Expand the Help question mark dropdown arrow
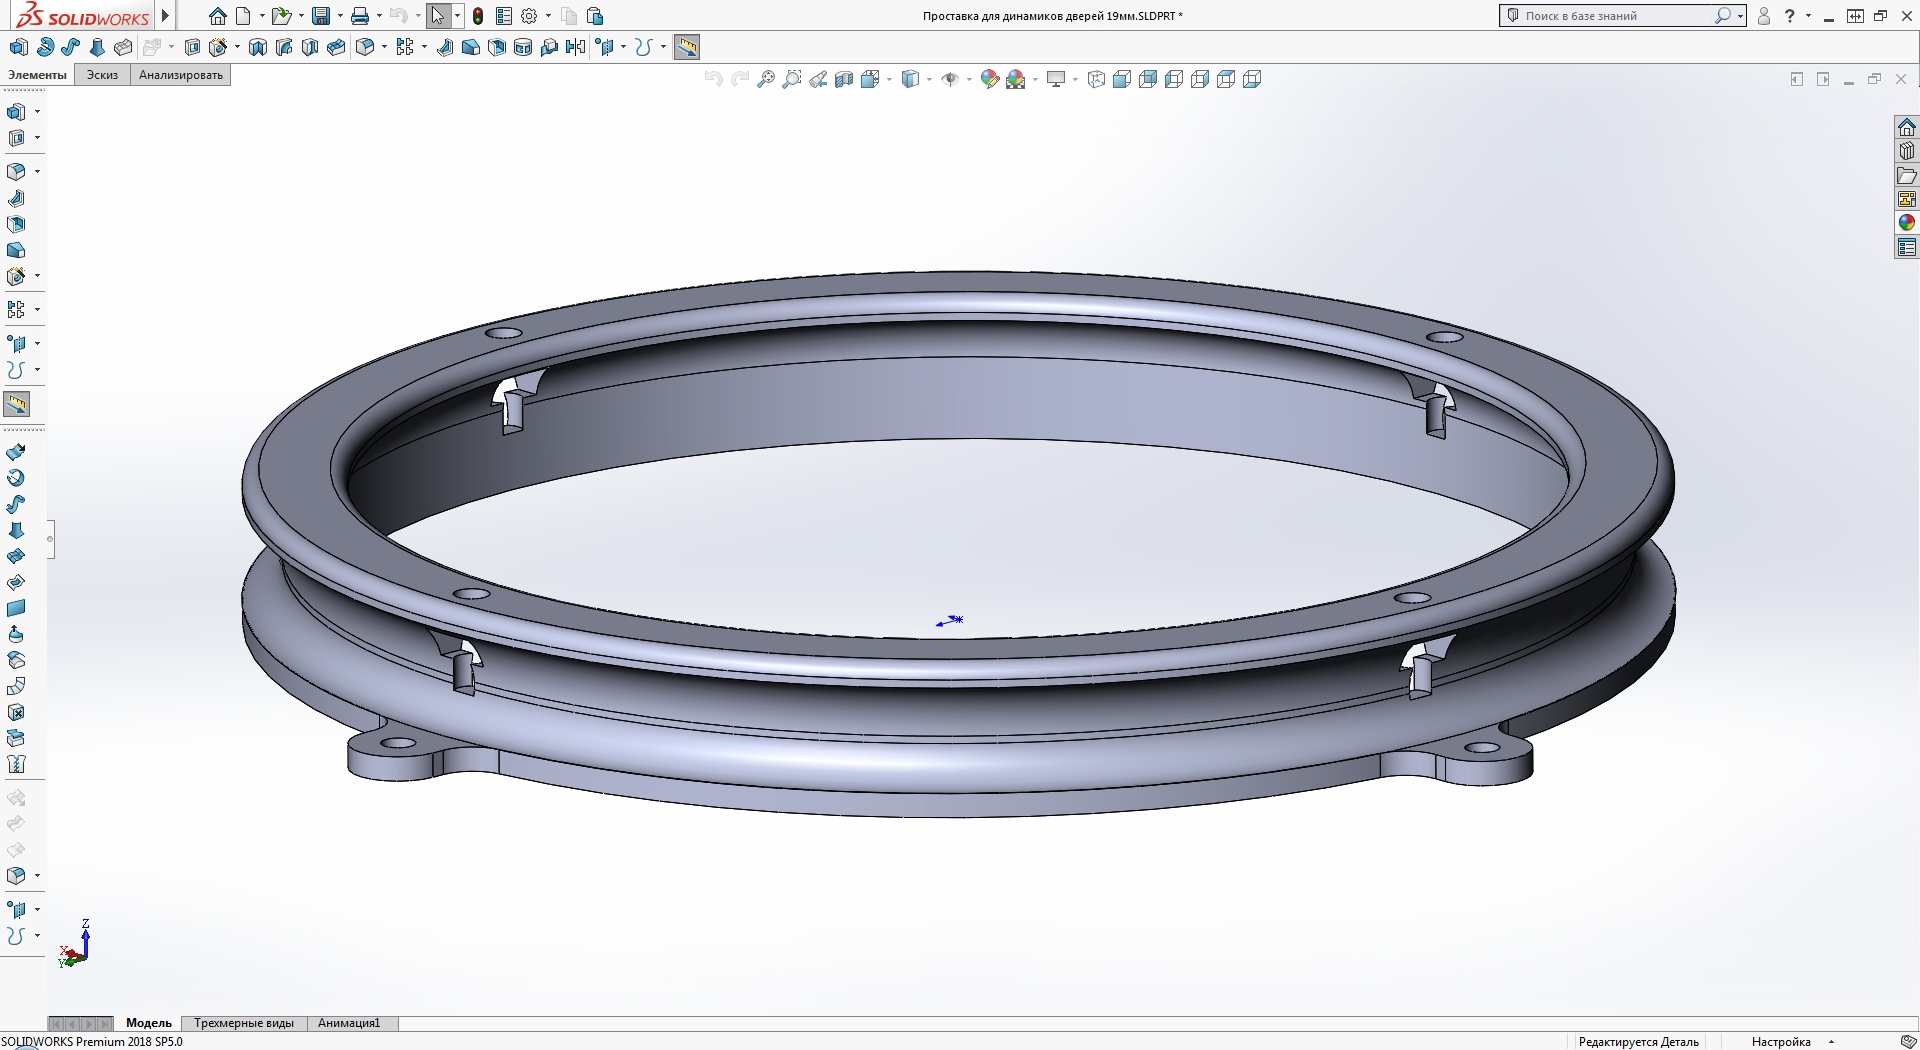 point(1808,16)
